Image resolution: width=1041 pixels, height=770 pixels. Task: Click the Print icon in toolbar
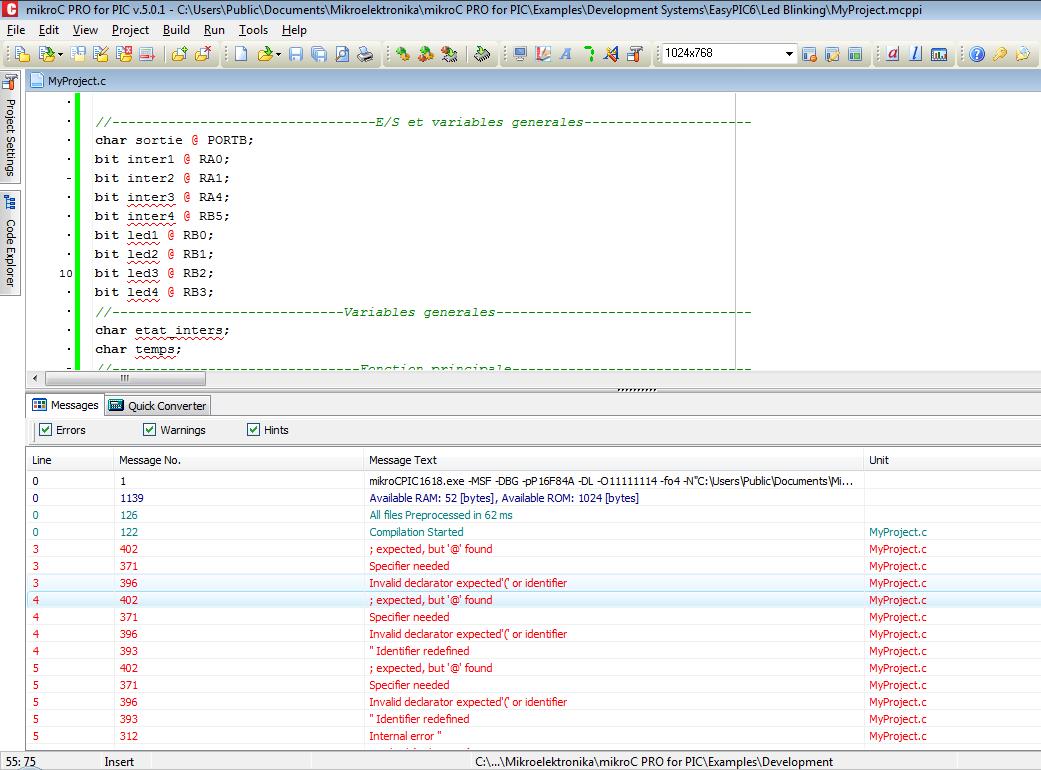(x=366, y=54)
